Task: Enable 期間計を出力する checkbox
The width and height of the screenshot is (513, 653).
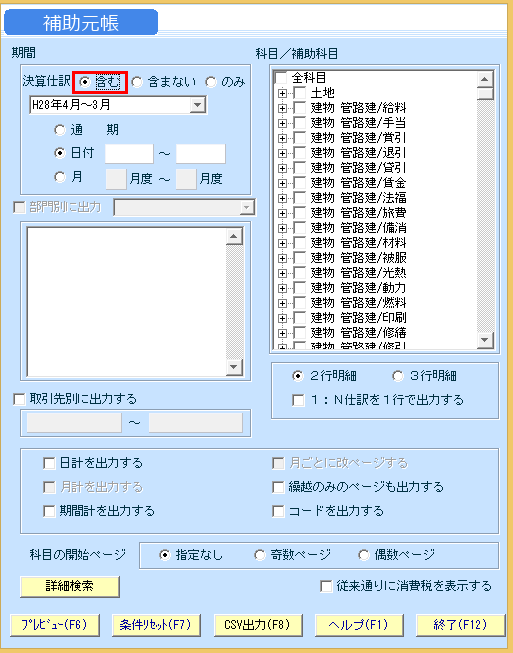Action: (x=49, y=511)
